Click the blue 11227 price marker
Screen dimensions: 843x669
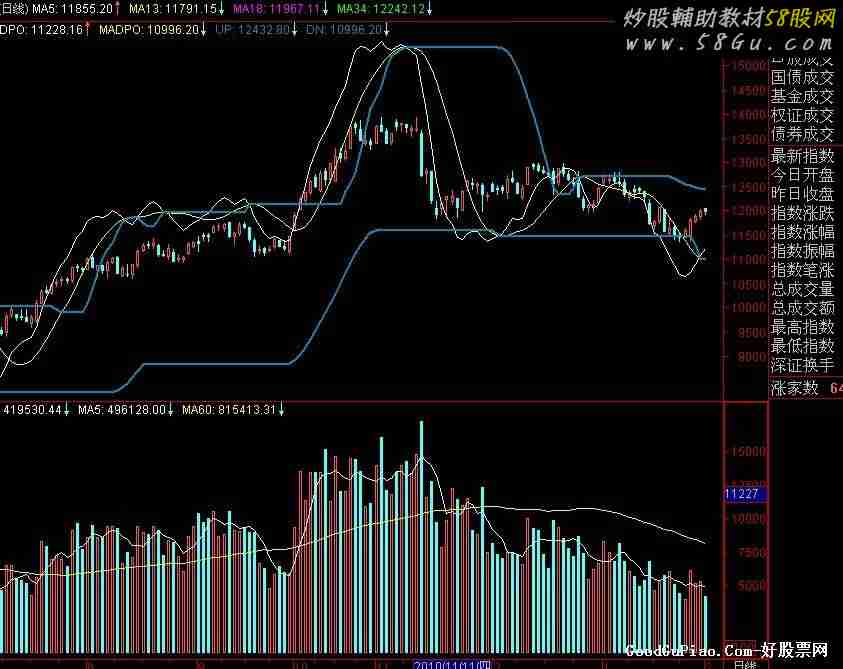741,494
